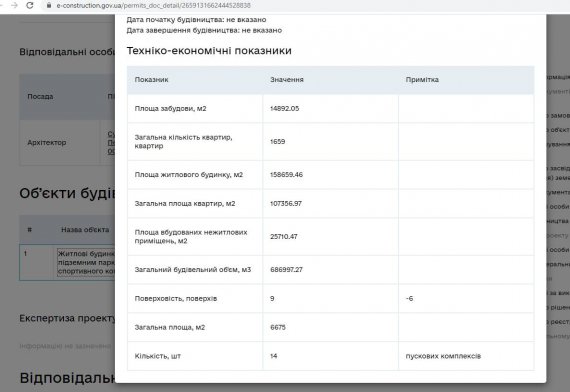Click the value 158659.46
This screenshot has width=570, height=392.
(x=286, y=175)
